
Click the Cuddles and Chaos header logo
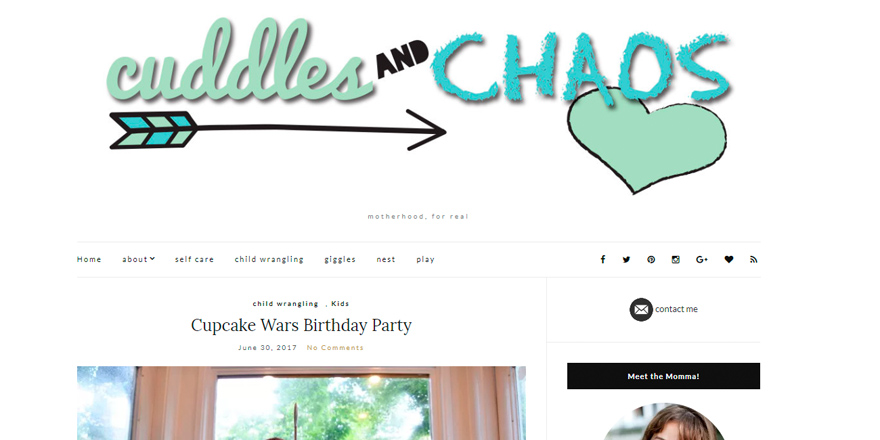pyautogui.click(x=419, y=106)
